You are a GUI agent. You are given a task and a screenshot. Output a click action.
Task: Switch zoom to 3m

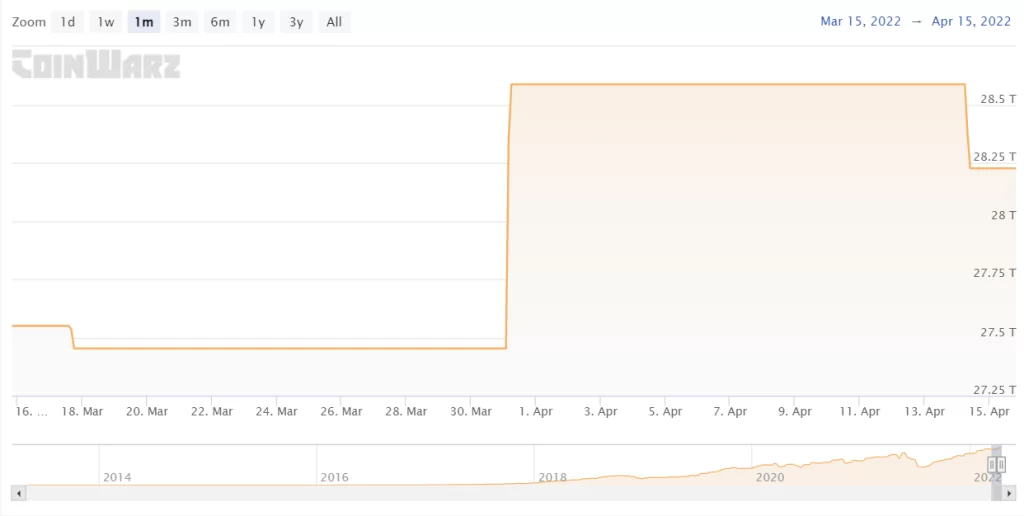[x=182, y=22]
